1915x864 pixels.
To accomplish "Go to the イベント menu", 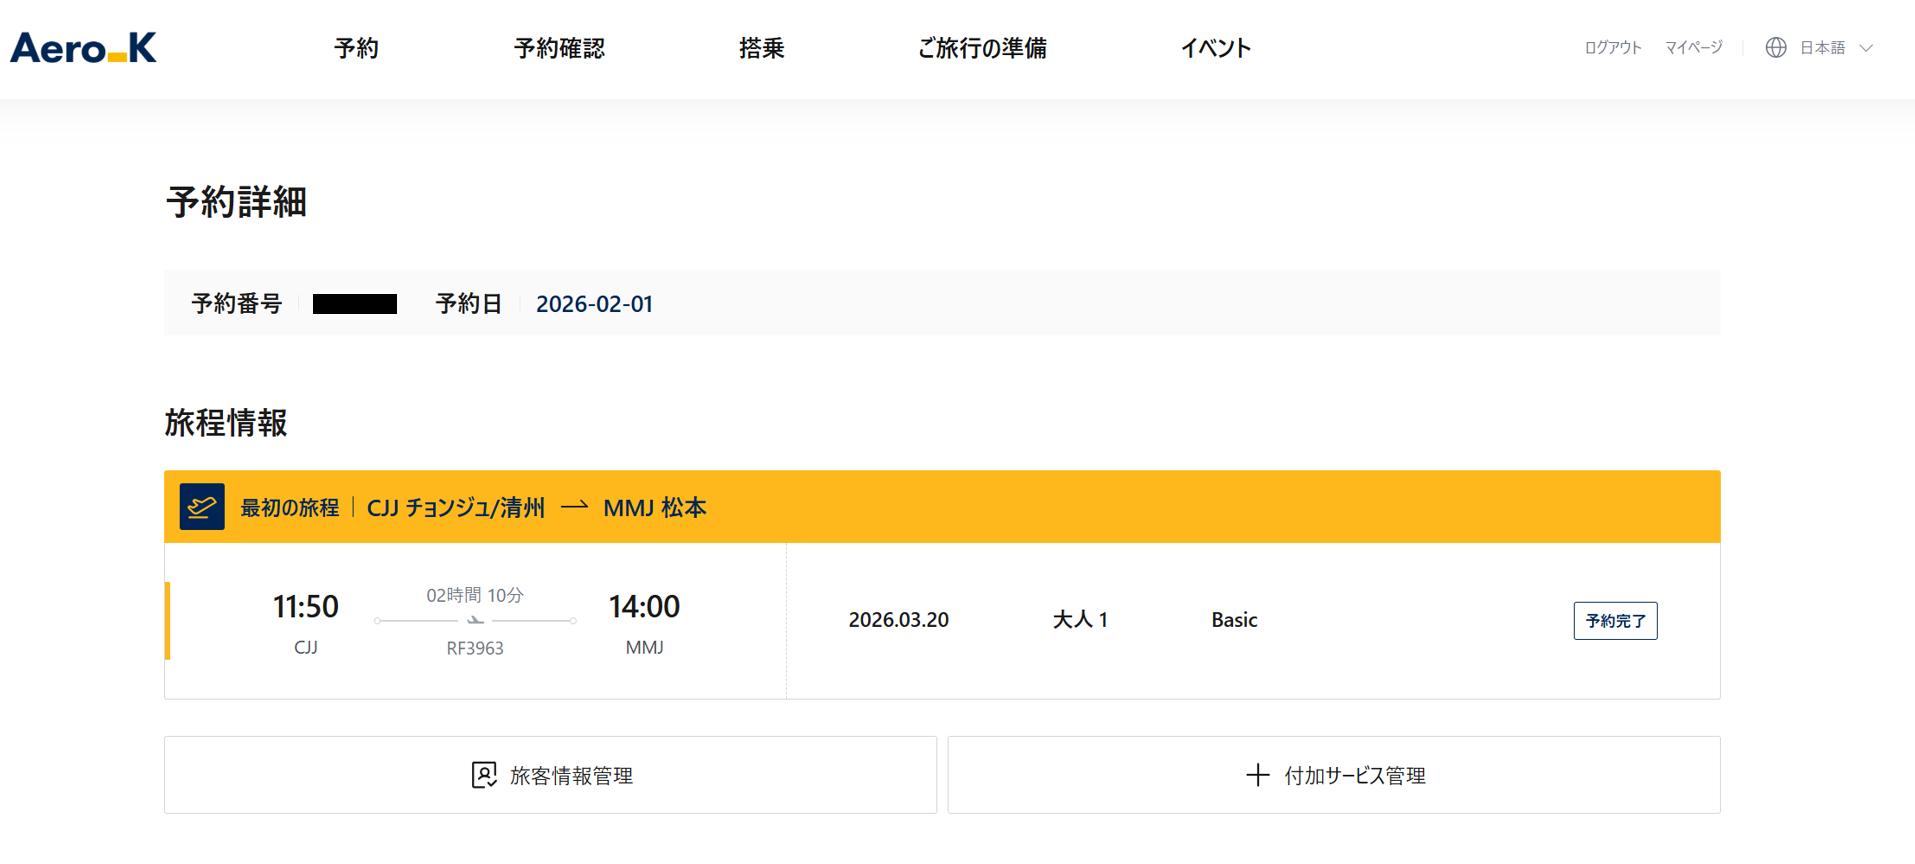I will [1215, 48].
